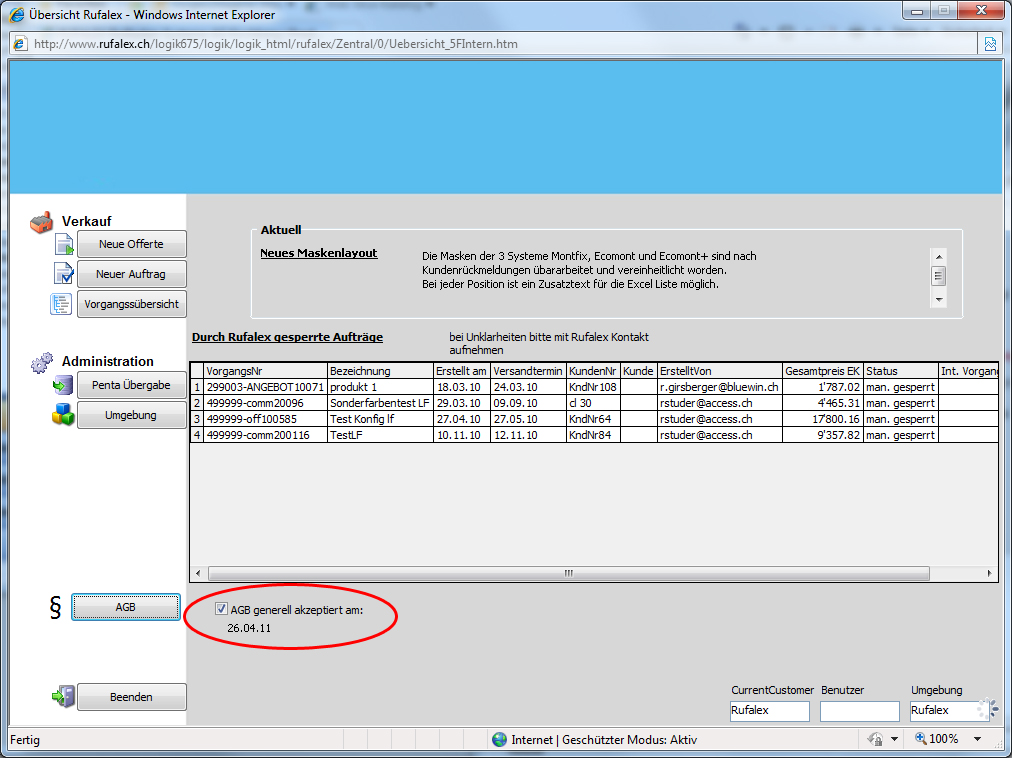Click the Sonderfarbentest LF cell
Screen dimensions: 1012x758
point(380,403)
